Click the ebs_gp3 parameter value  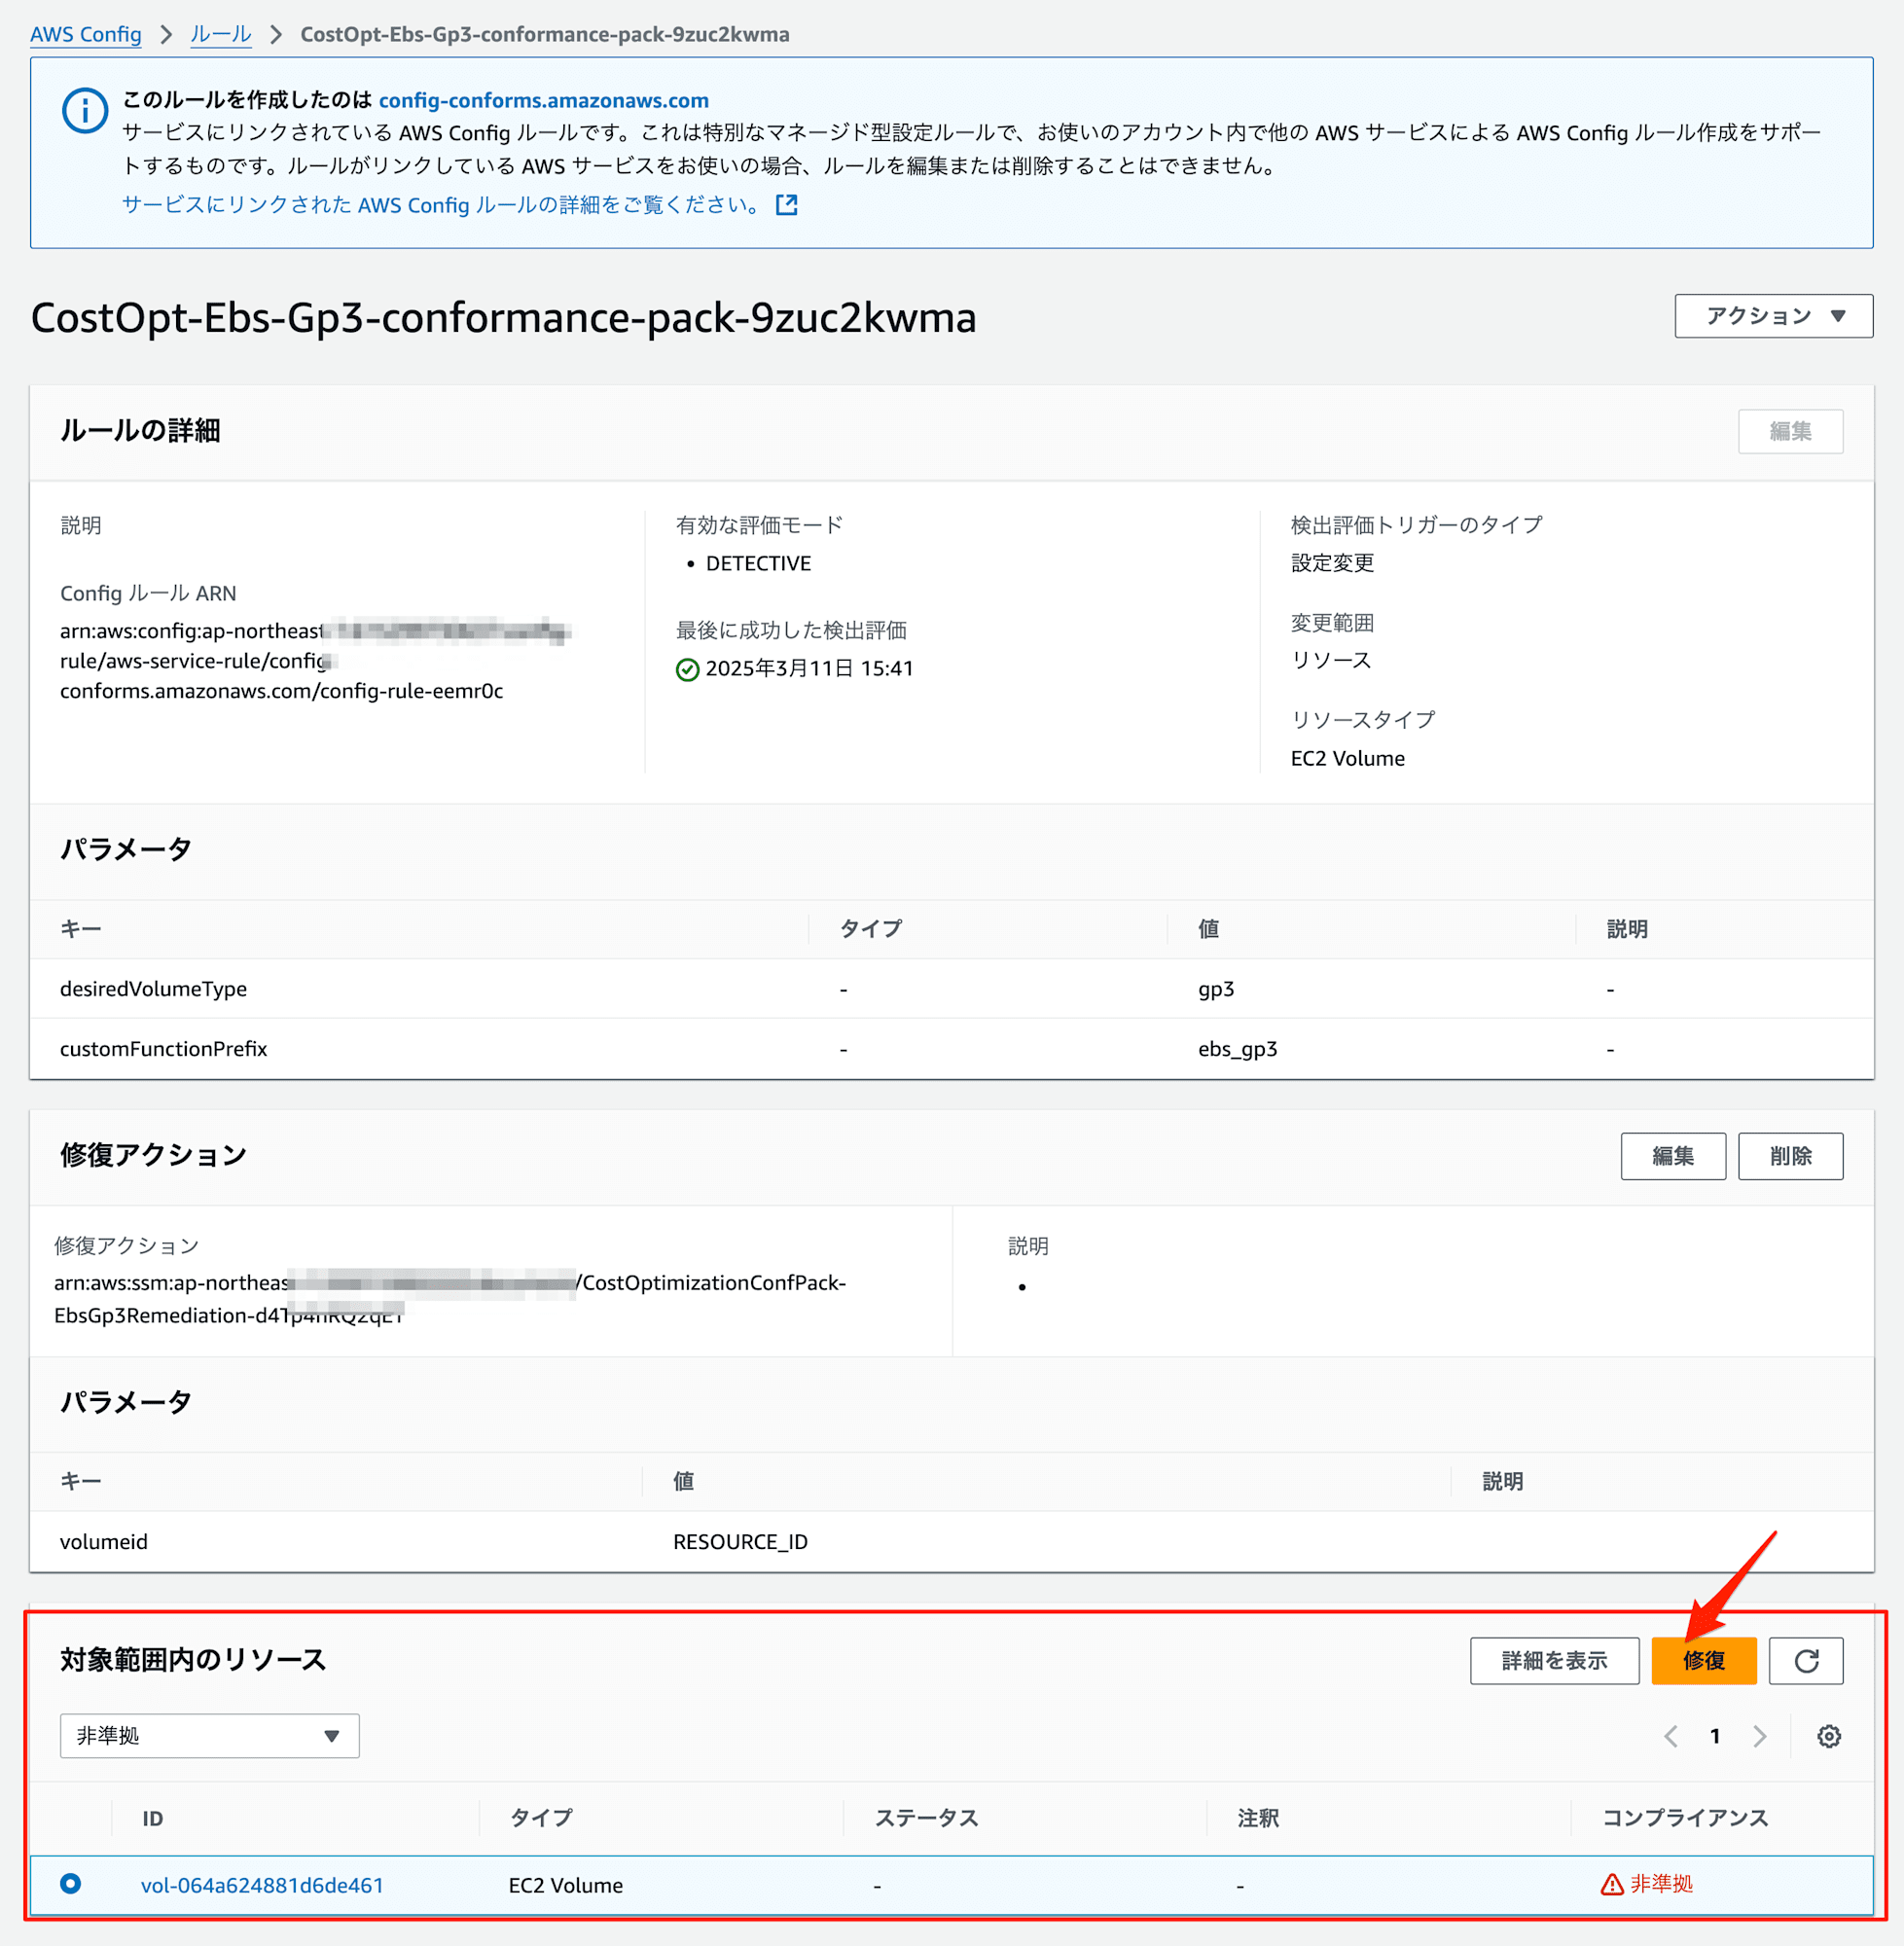click(x=1237, y=1049)
